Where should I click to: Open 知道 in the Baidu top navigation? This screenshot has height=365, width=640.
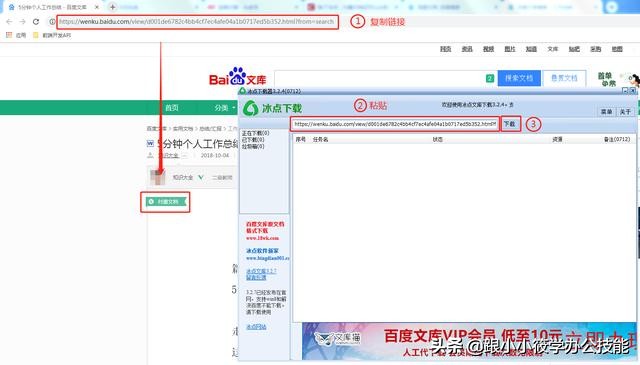(x=531, y=49)
